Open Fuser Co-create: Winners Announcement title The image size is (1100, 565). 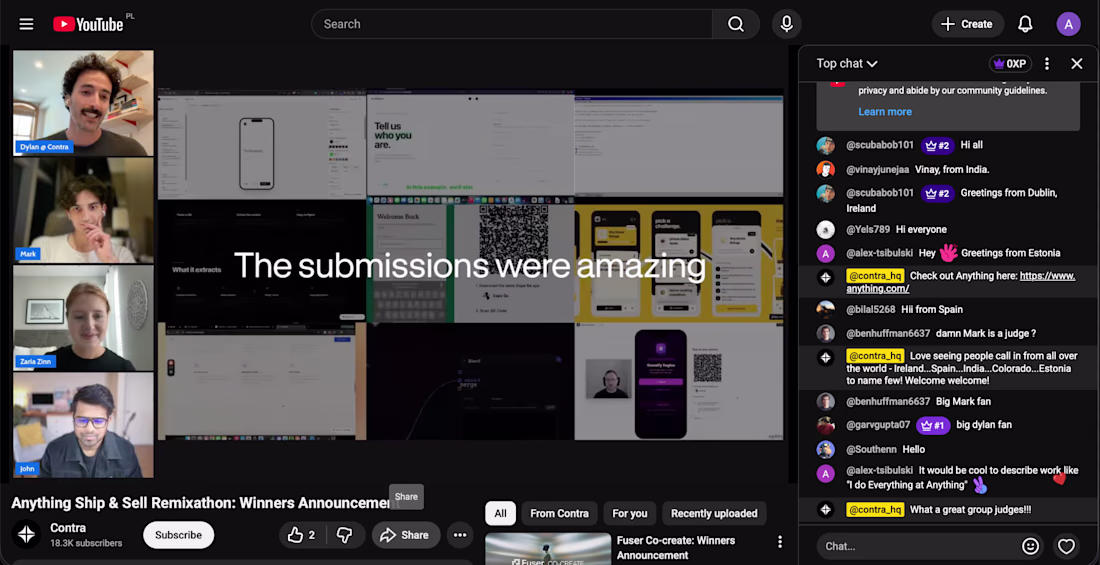(x=676, y=547)
